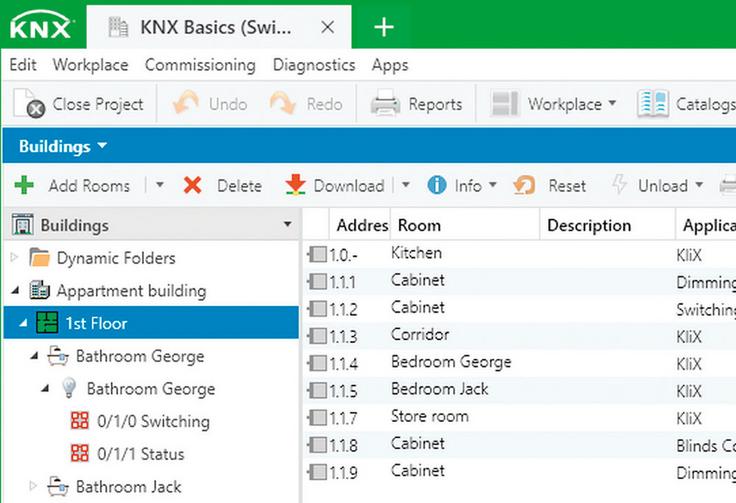The image size is (736, 503).
Task: Open the Workplace toolbar dropdown
Action: coord(611,104)
